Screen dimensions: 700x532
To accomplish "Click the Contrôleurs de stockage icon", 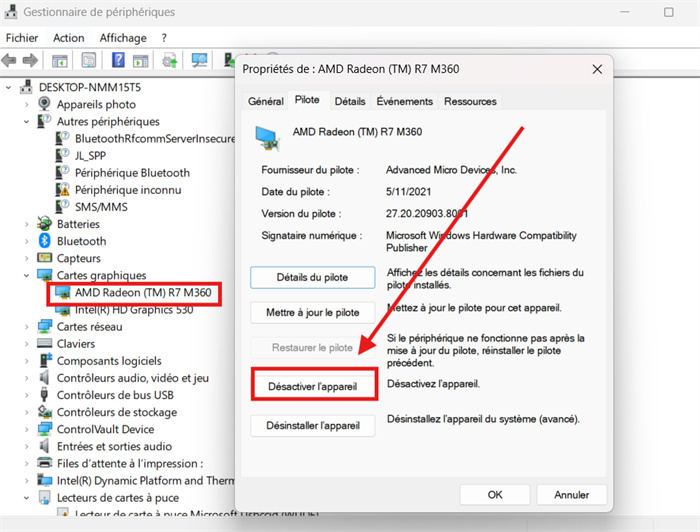I will [x=44, y=411].
